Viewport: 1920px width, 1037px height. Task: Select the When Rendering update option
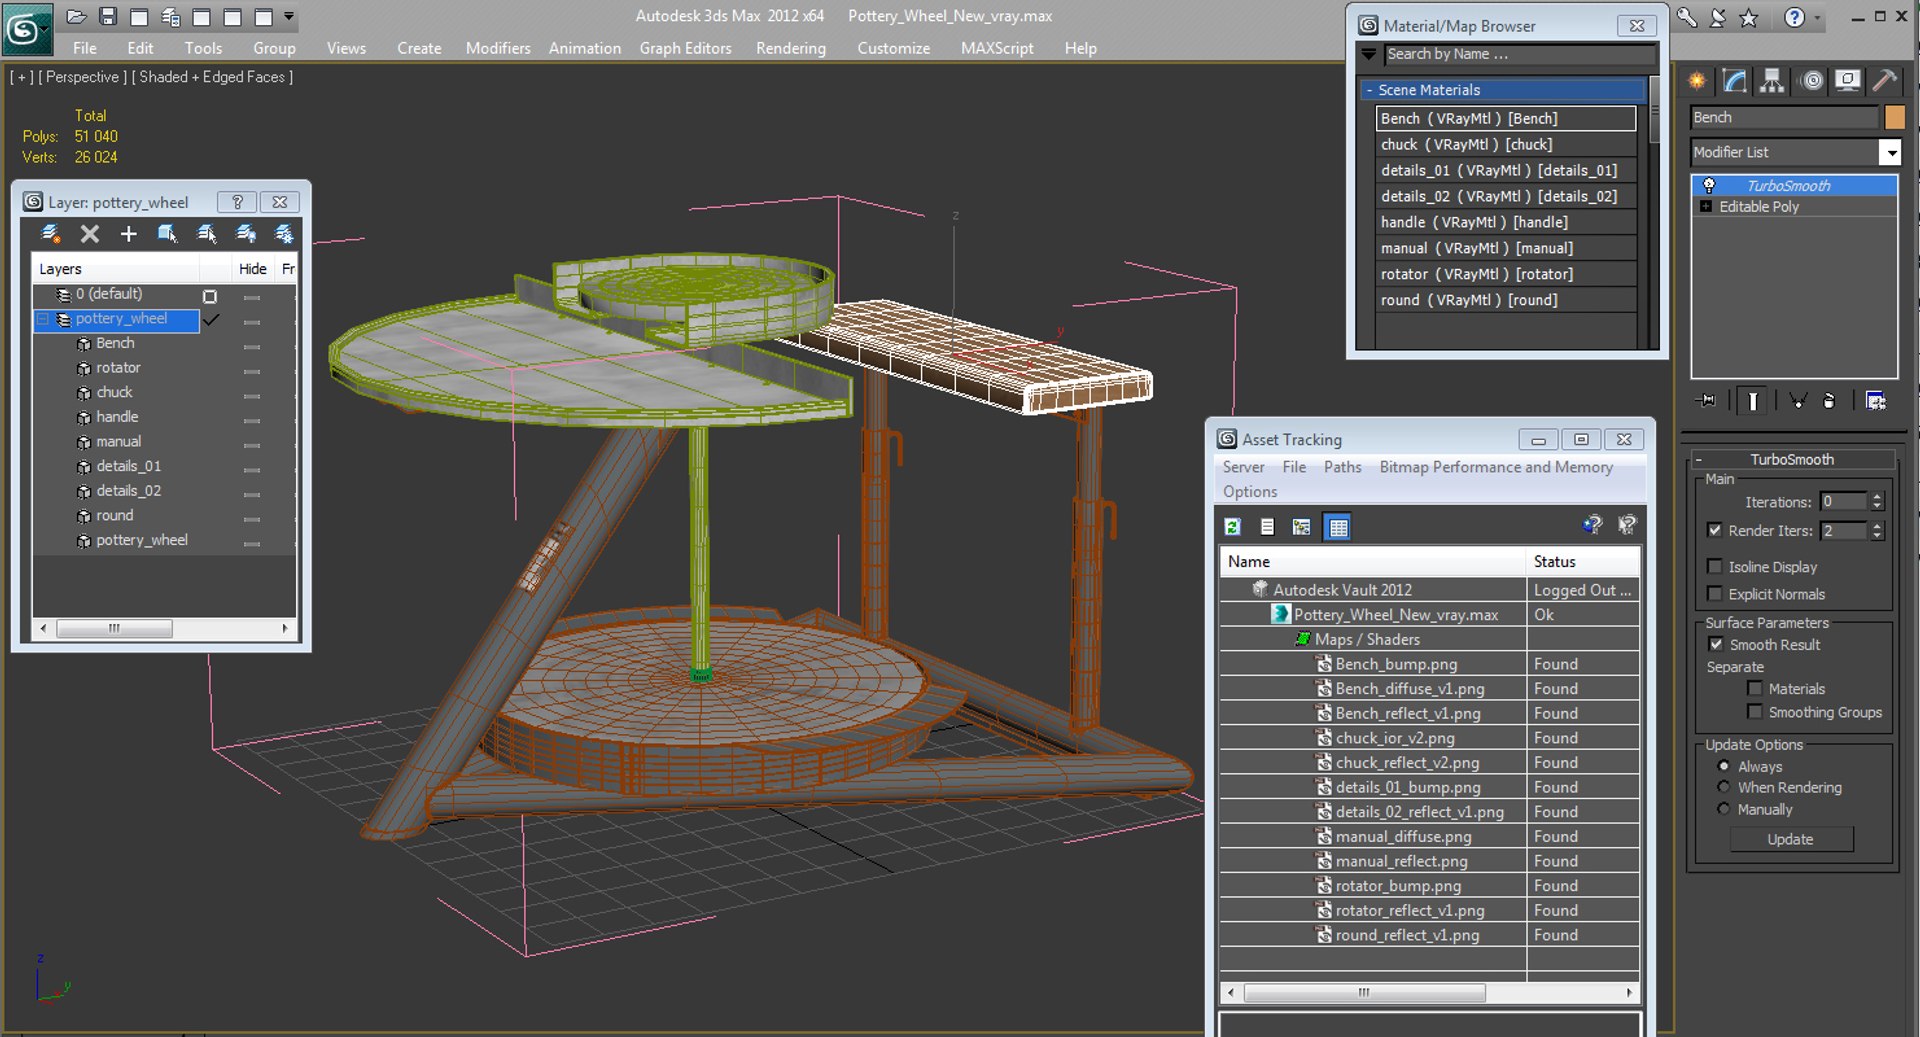pos(1723,788)
